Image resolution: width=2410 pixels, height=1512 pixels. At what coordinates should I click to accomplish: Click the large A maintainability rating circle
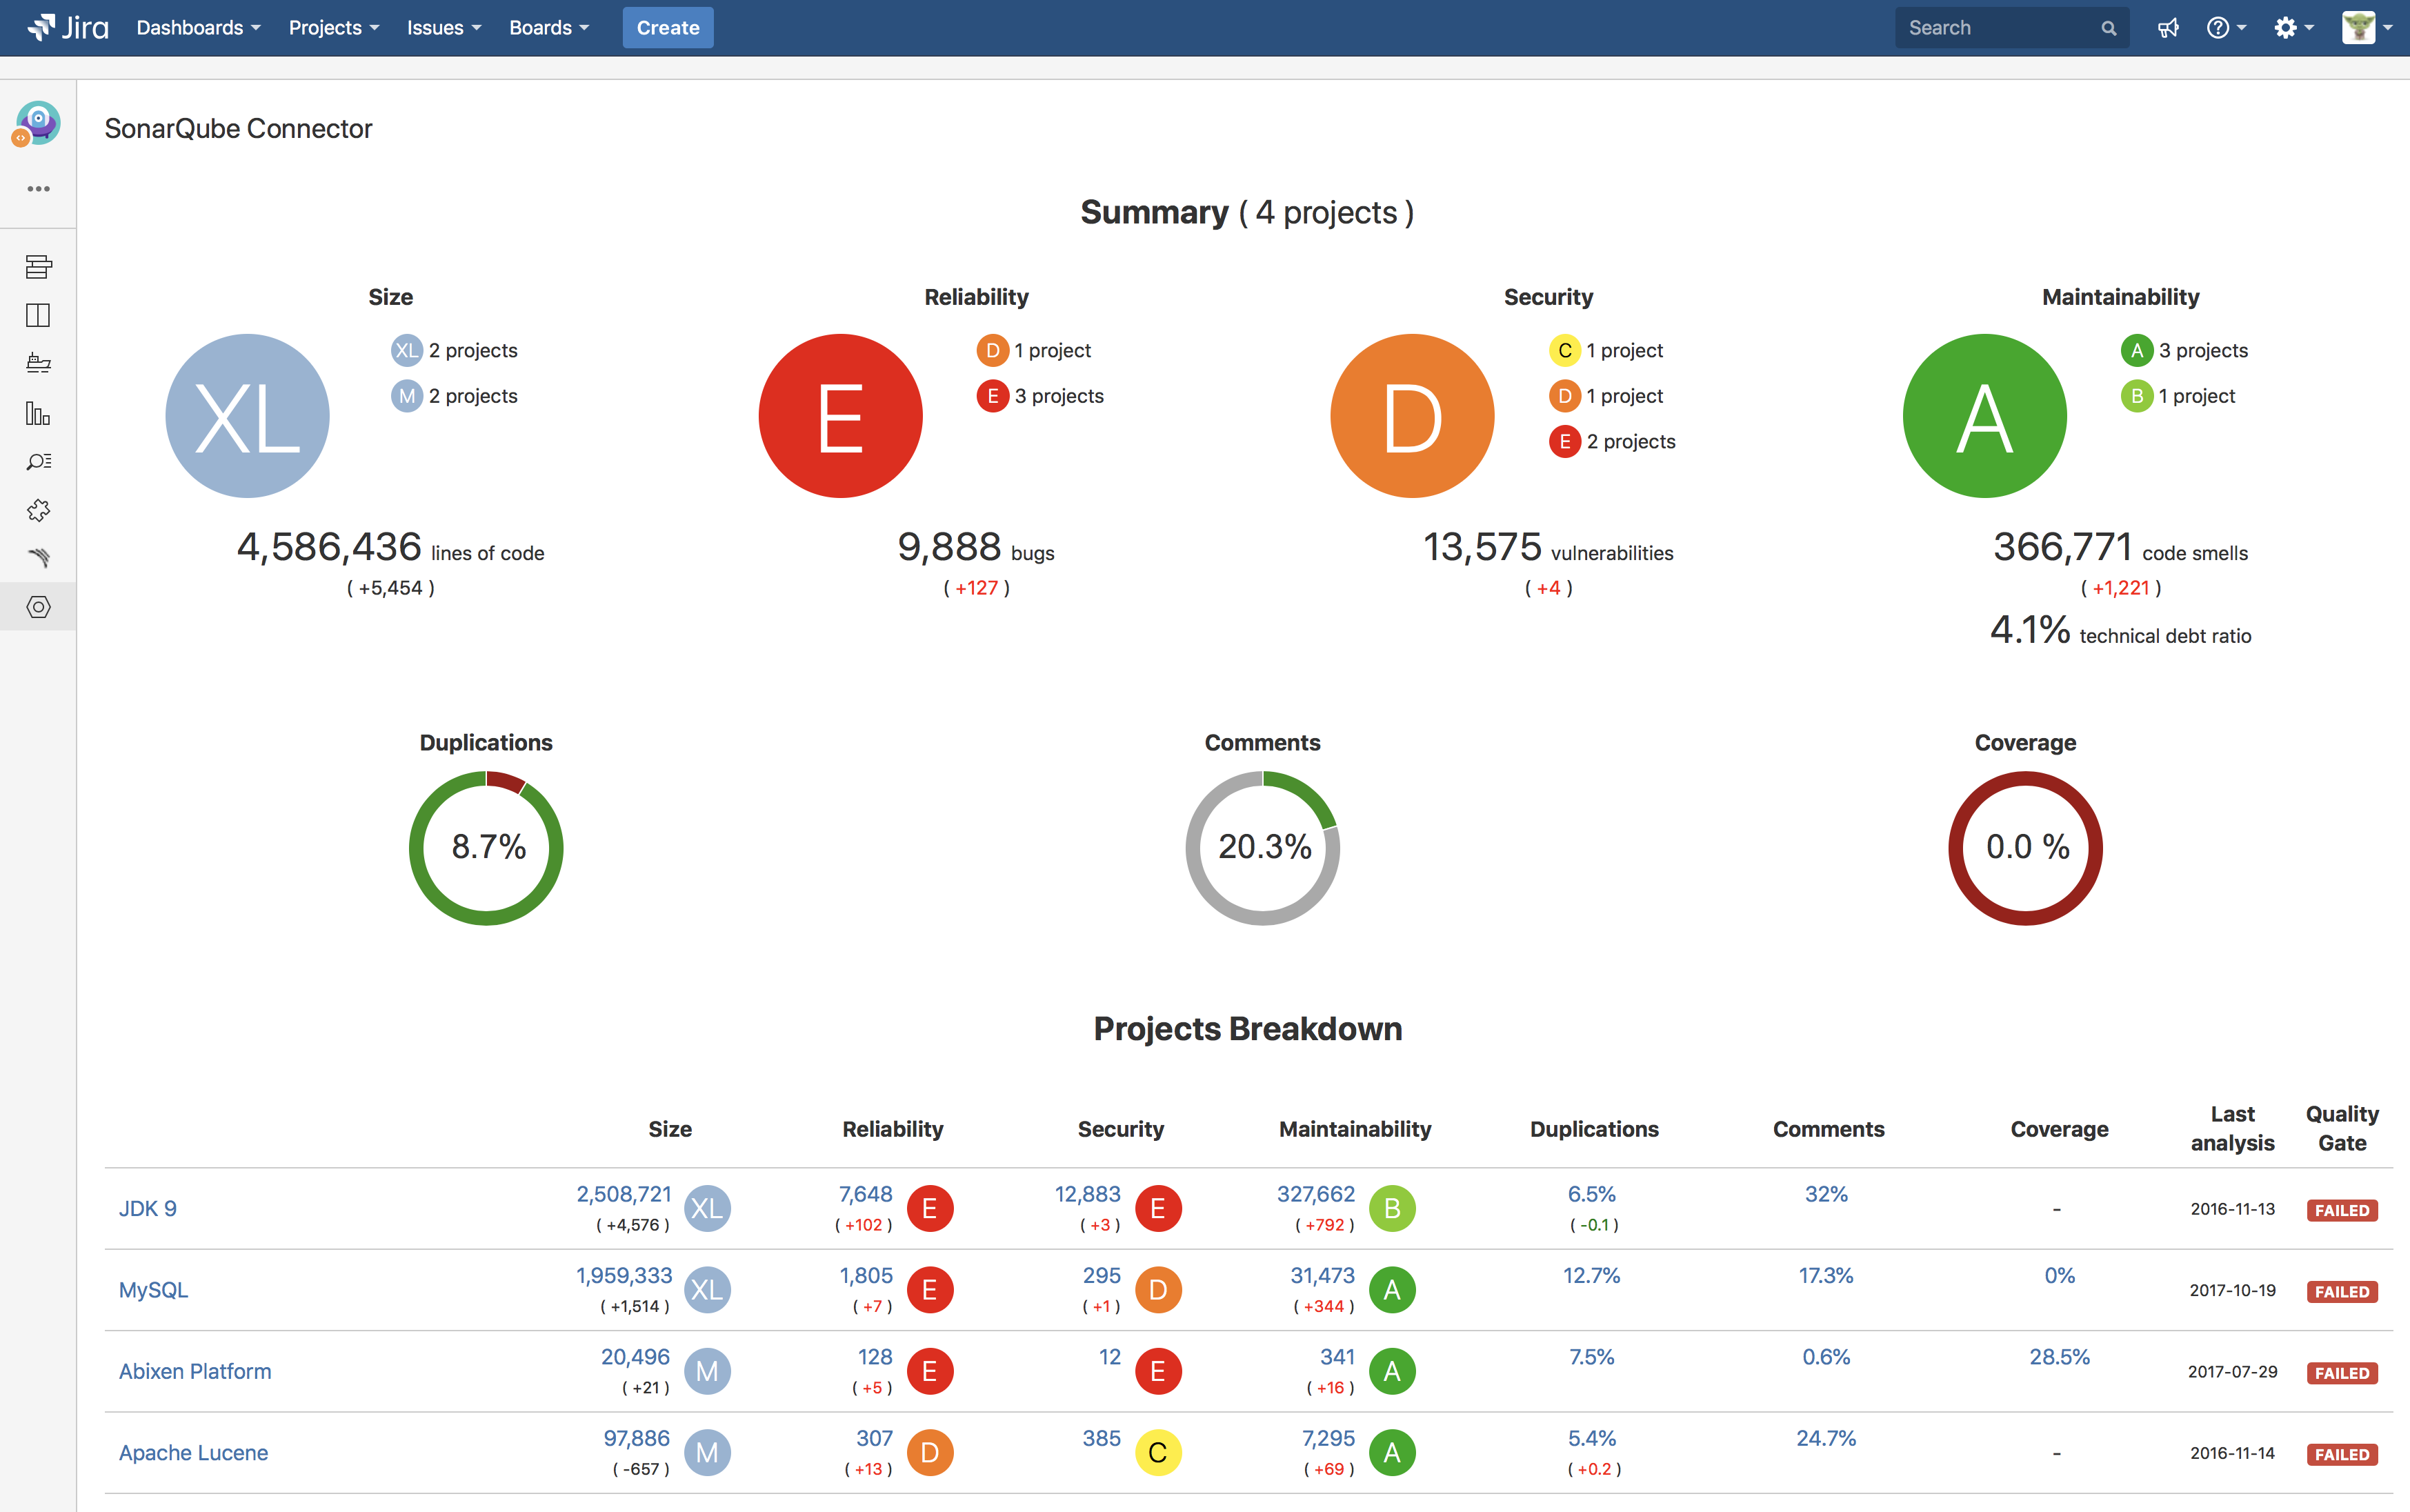1984,416
